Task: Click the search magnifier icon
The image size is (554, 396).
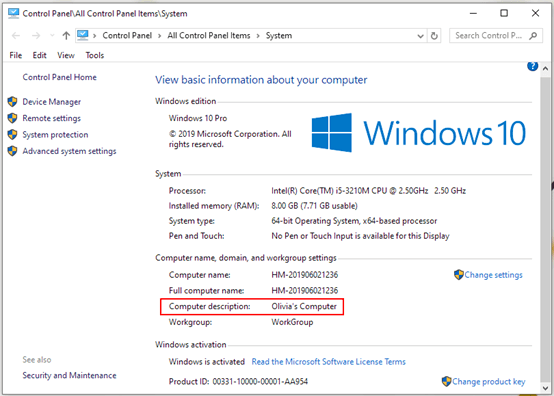Action: point(533,36)
